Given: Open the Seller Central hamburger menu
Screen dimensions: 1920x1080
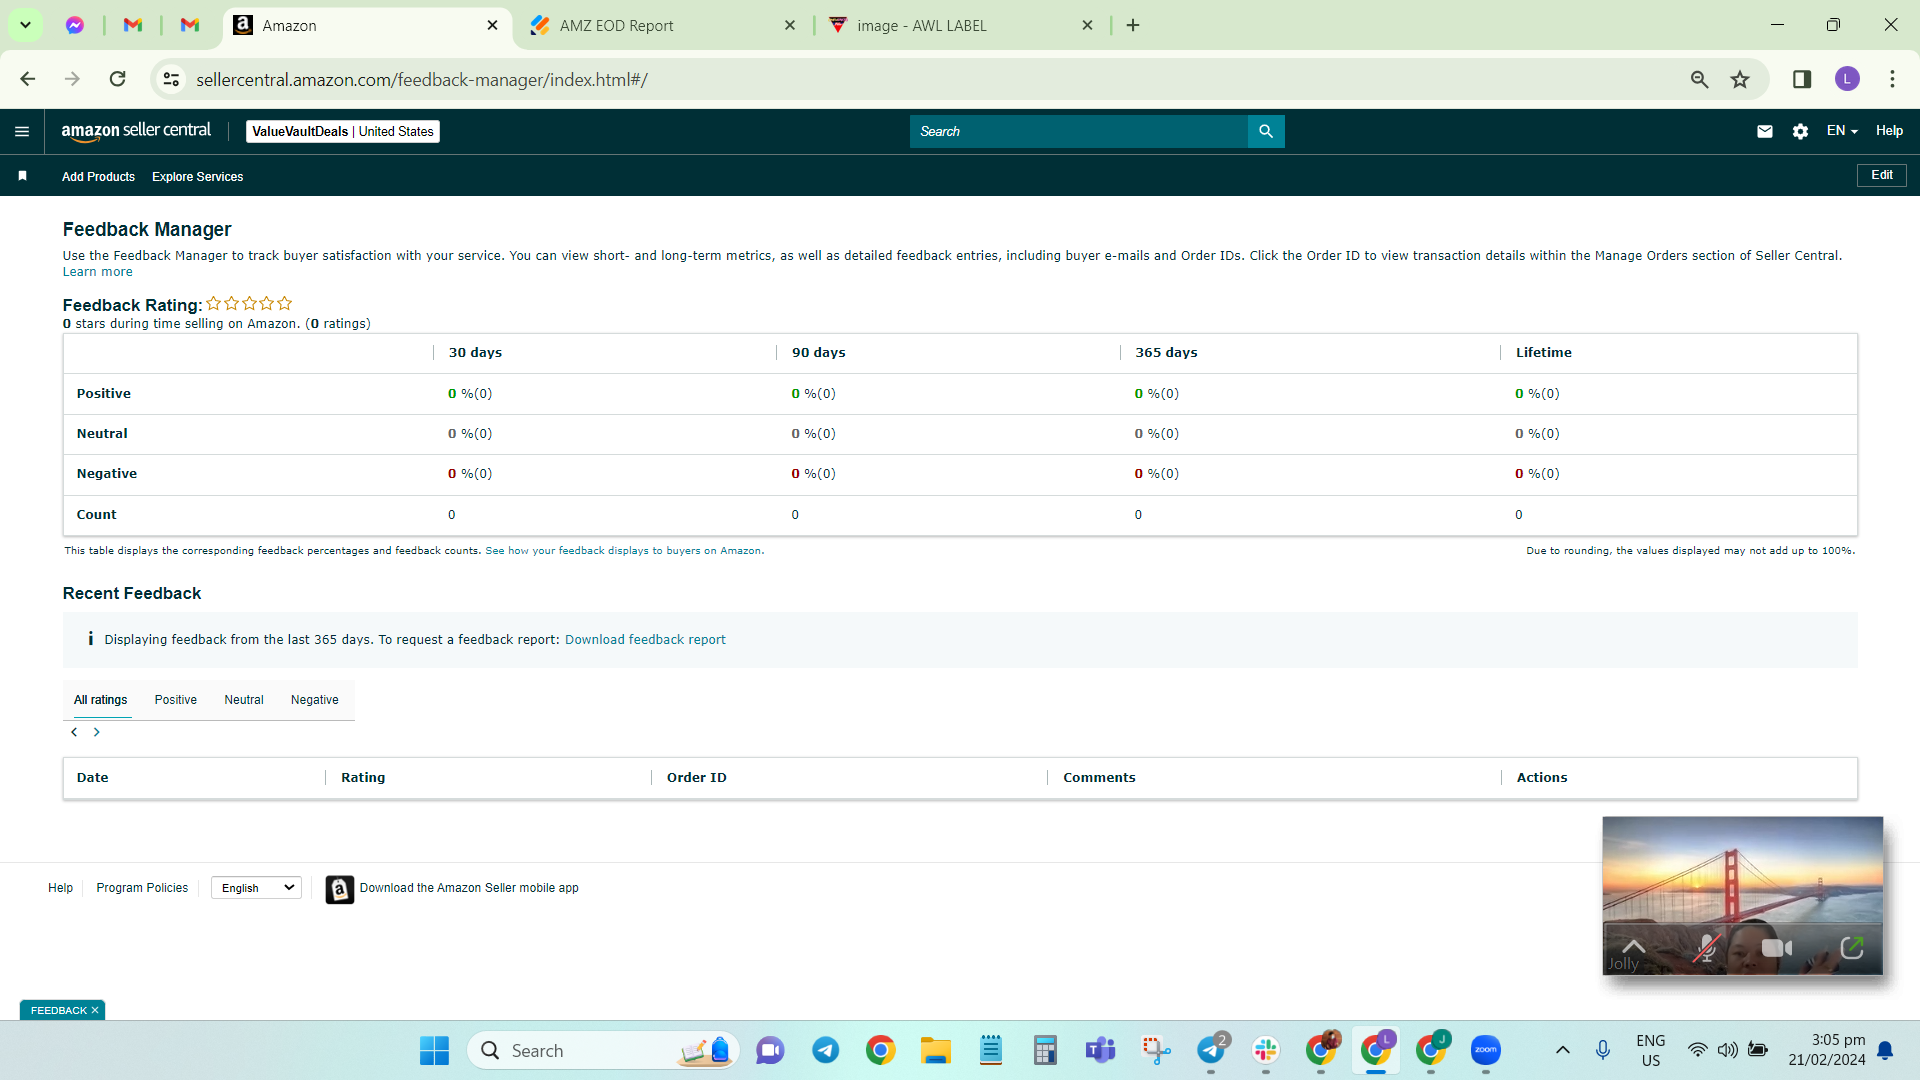Looking at the screenshot, I should coord(22,131).
